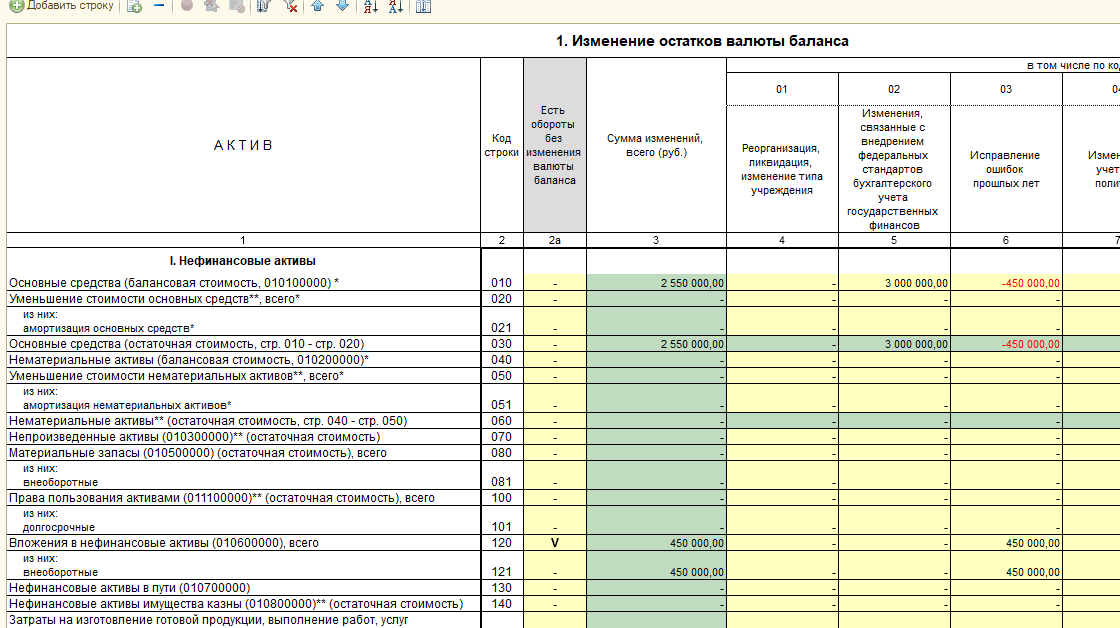
Task: Toggle turnover flag cell for row 080
Action: (x=555, y=453)
